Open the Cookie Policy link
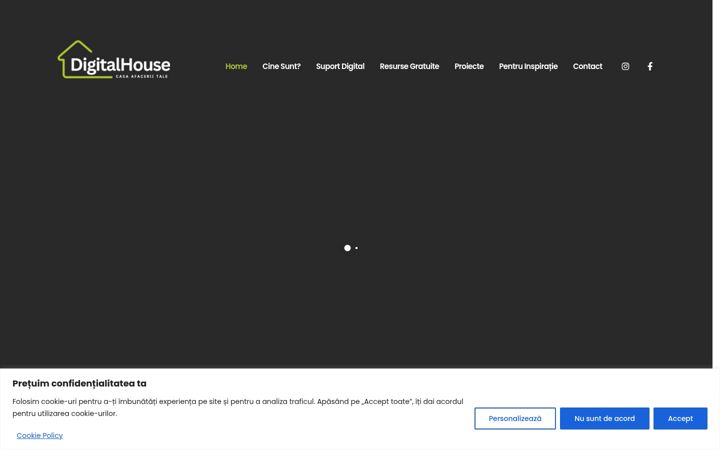 click(x=39, y=435)
